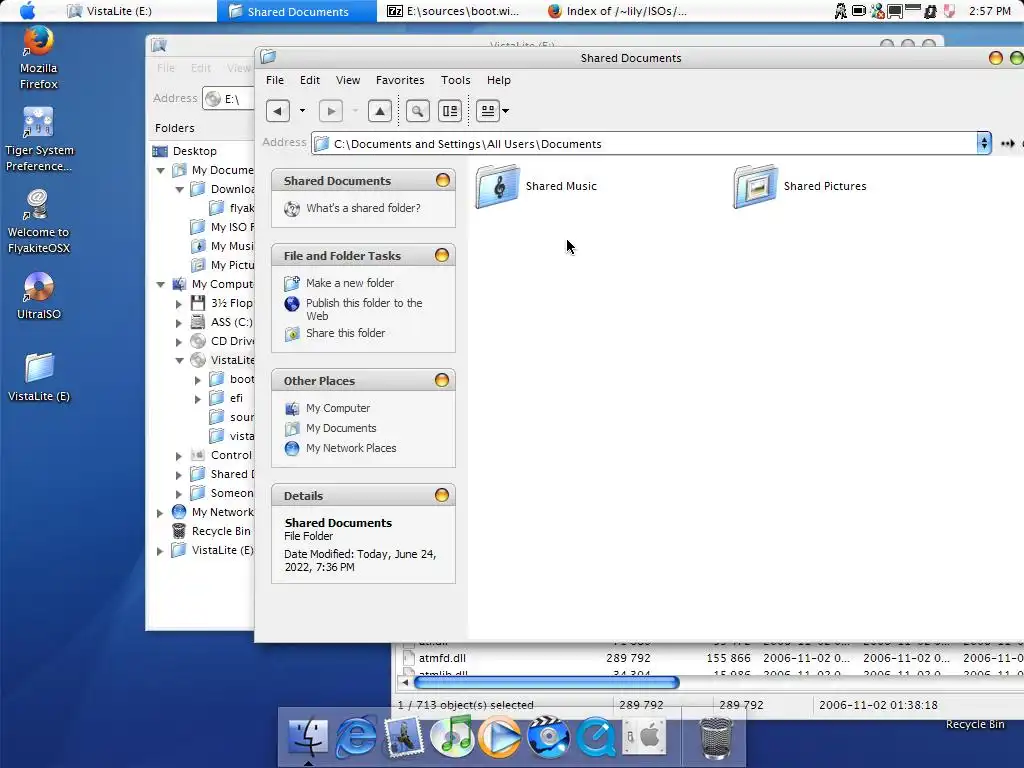
Task: Select atmfd.dll in the file list
Action: [x=442, y=658]
